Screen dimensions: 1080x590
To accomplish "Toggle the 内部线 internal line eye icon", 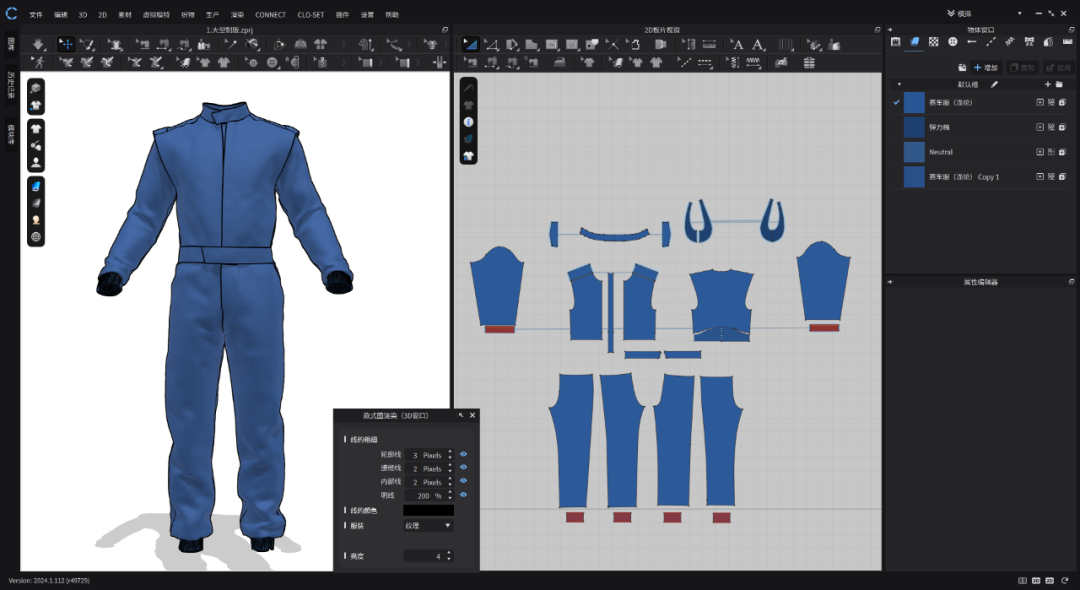I will click(463, 482).
